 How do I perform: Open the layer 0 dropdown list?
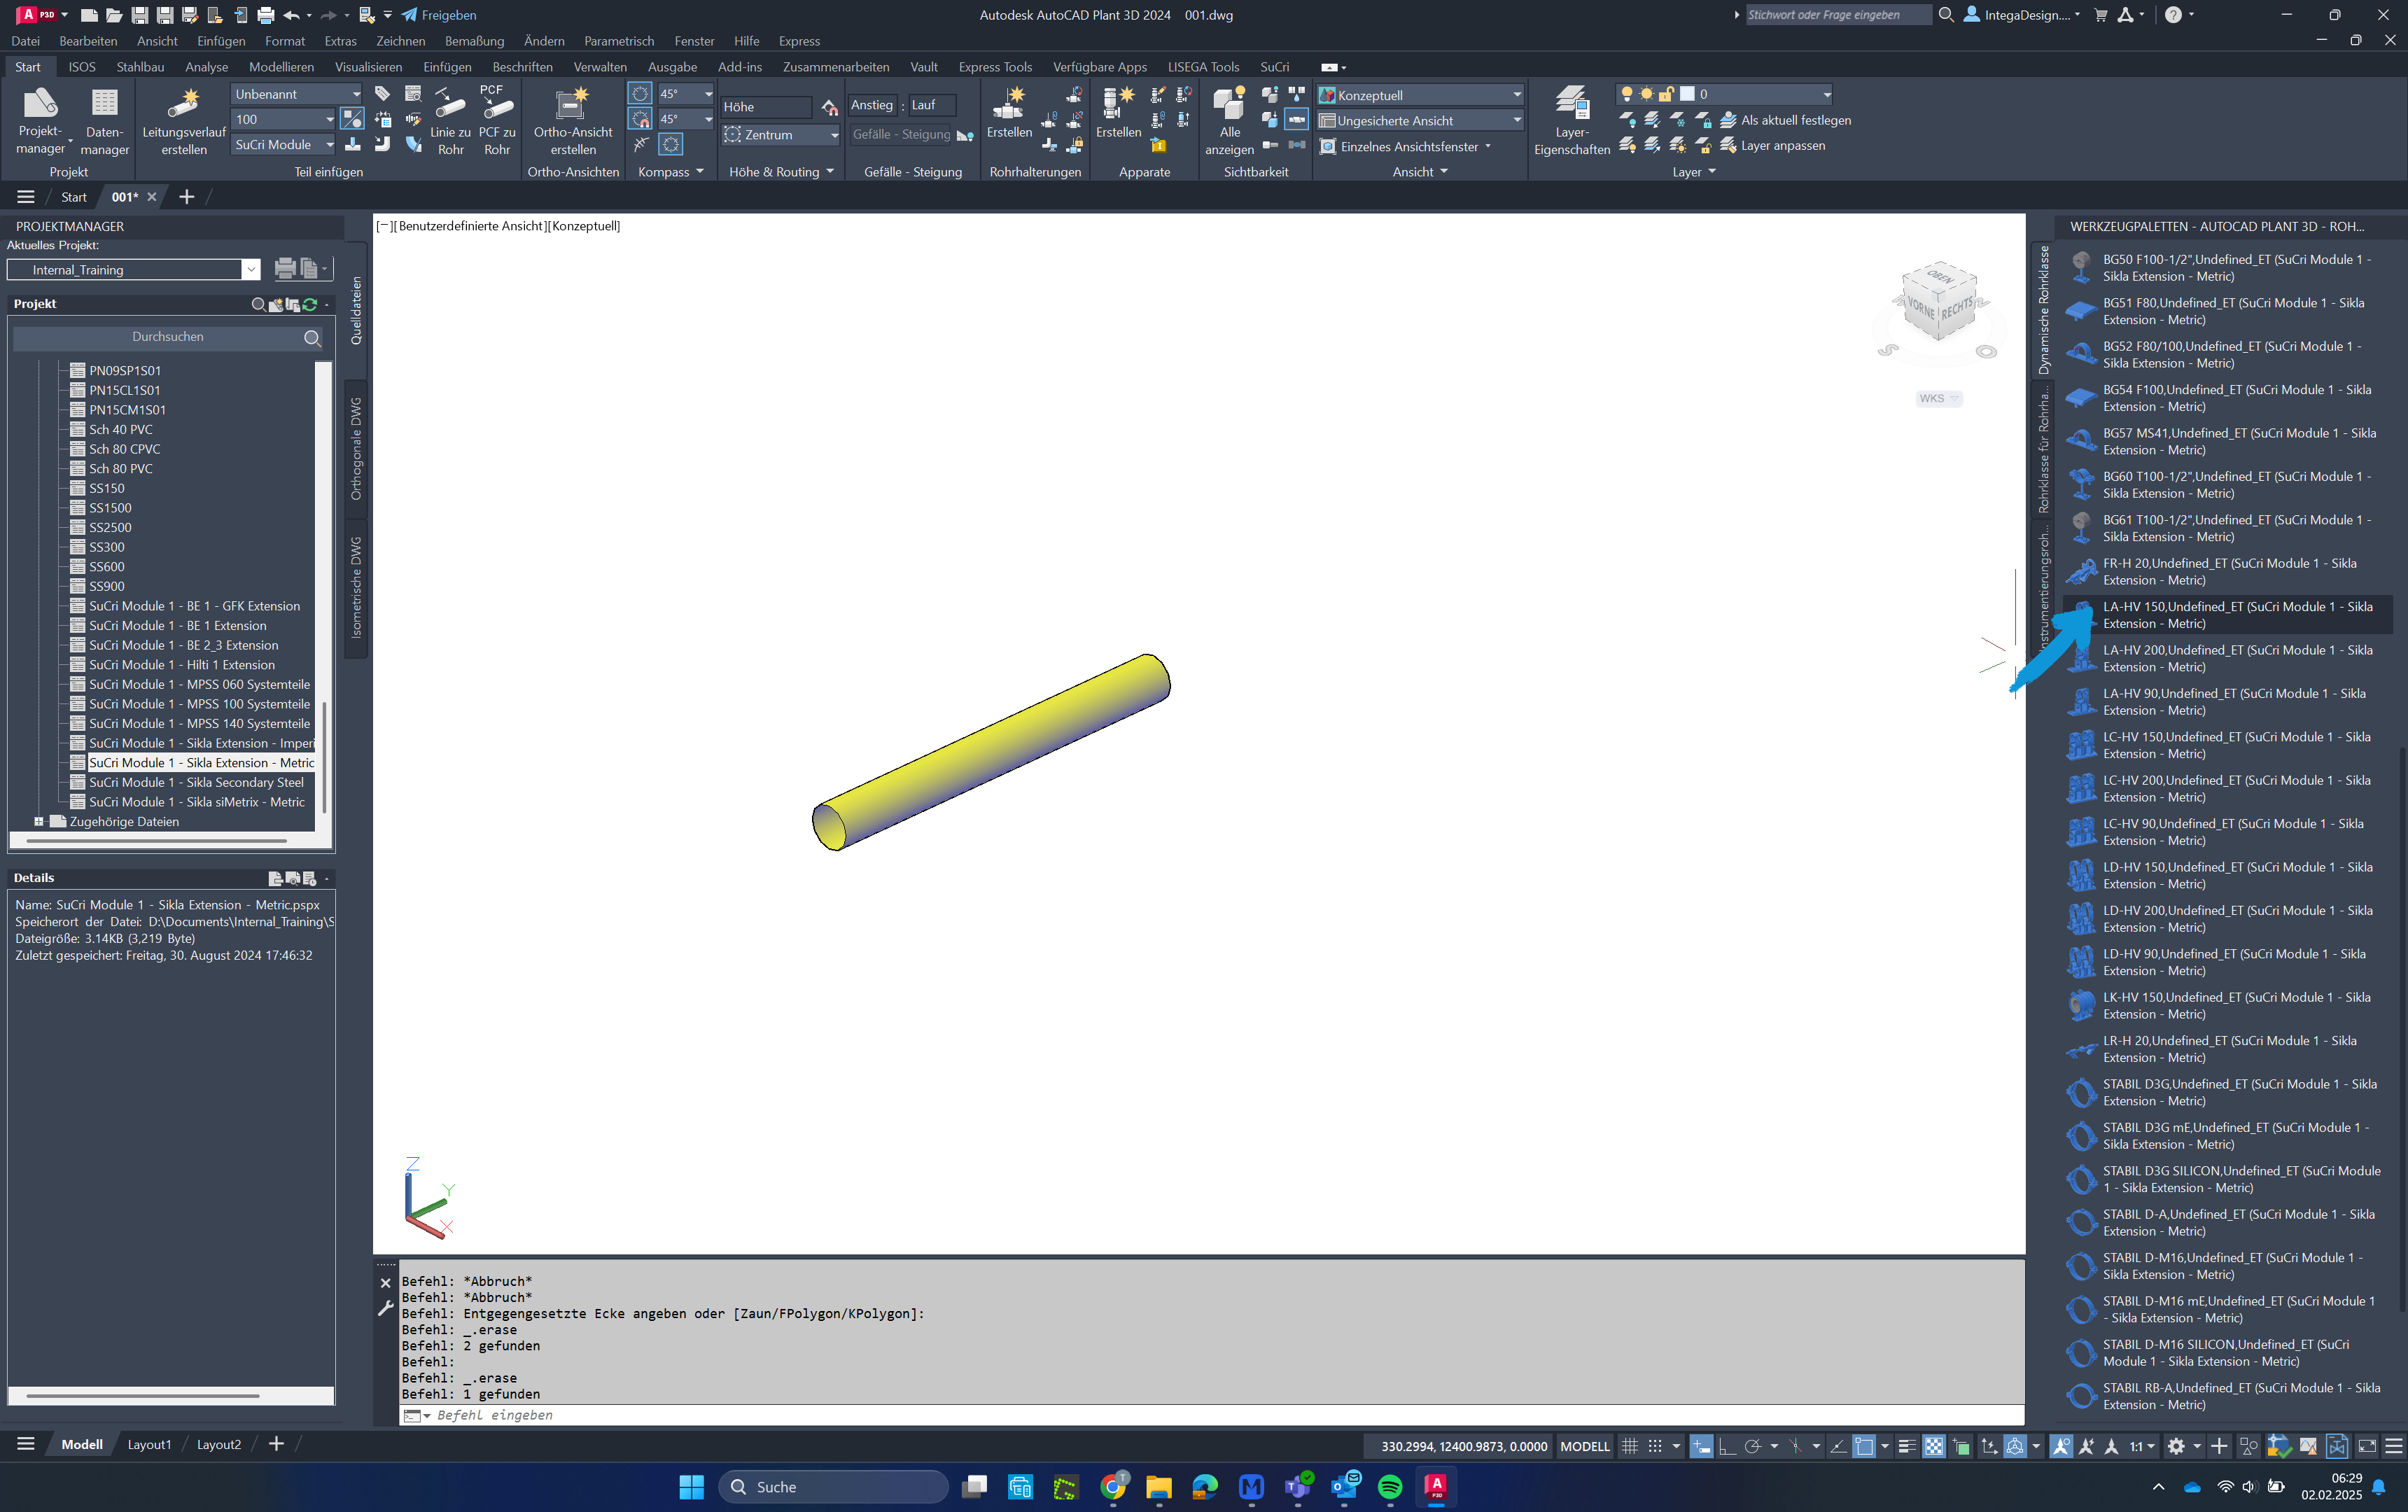[1725, 94]
